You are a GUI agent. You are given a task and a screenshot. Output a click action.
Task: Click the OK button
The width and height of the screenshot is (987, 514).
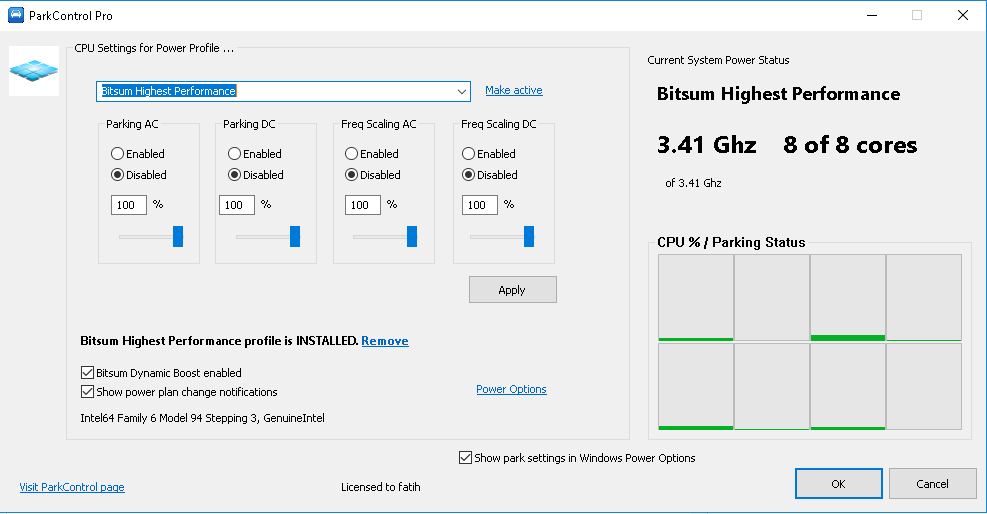[838, 484]
